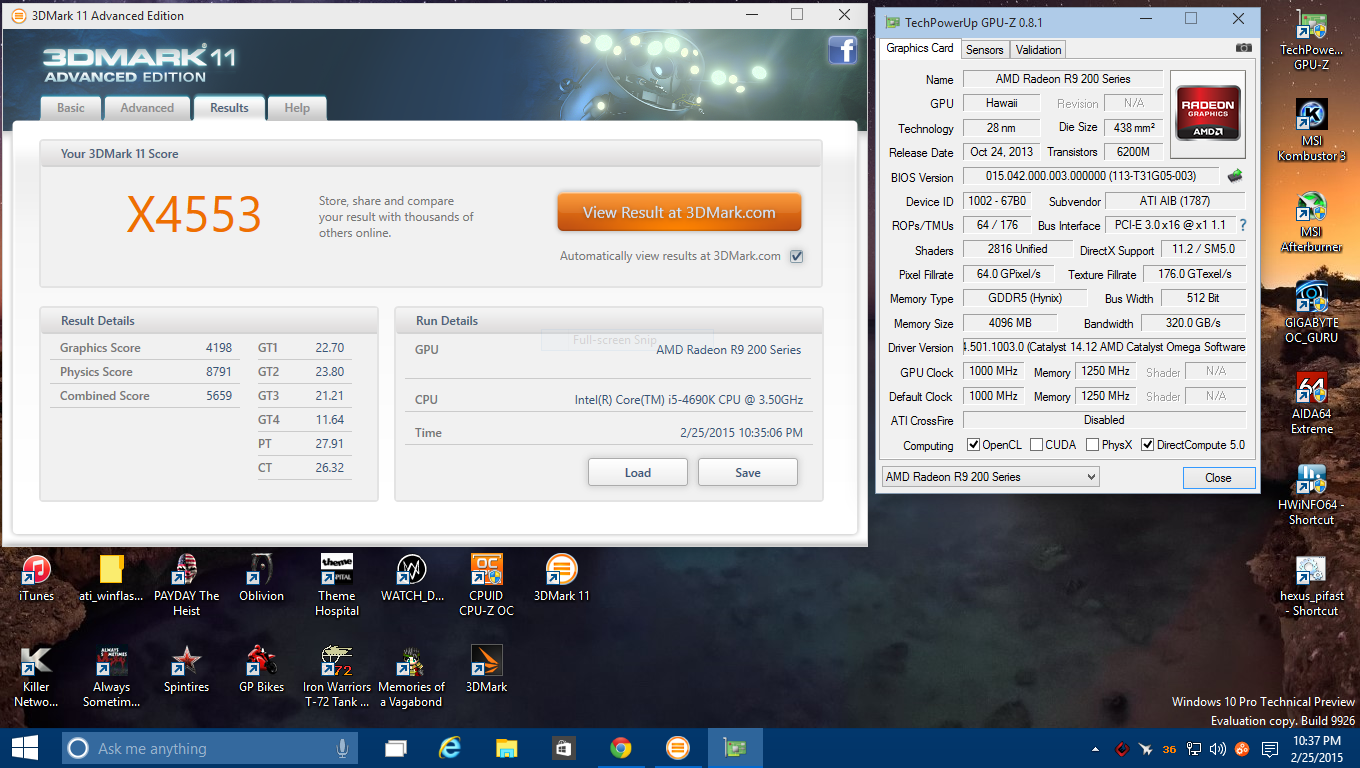Launch Theme Hospital desktop icon
The width and height of the screenshot is (1360, 768).
tap(337, 585)
